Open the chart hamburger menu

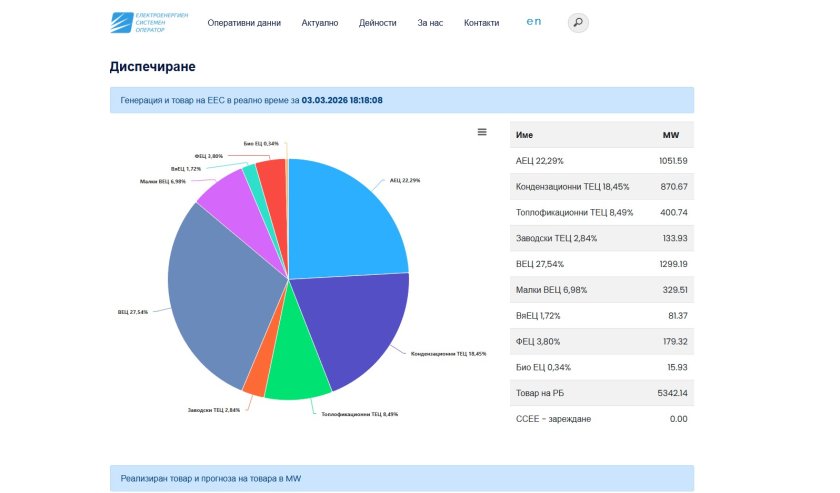[482, 132]
